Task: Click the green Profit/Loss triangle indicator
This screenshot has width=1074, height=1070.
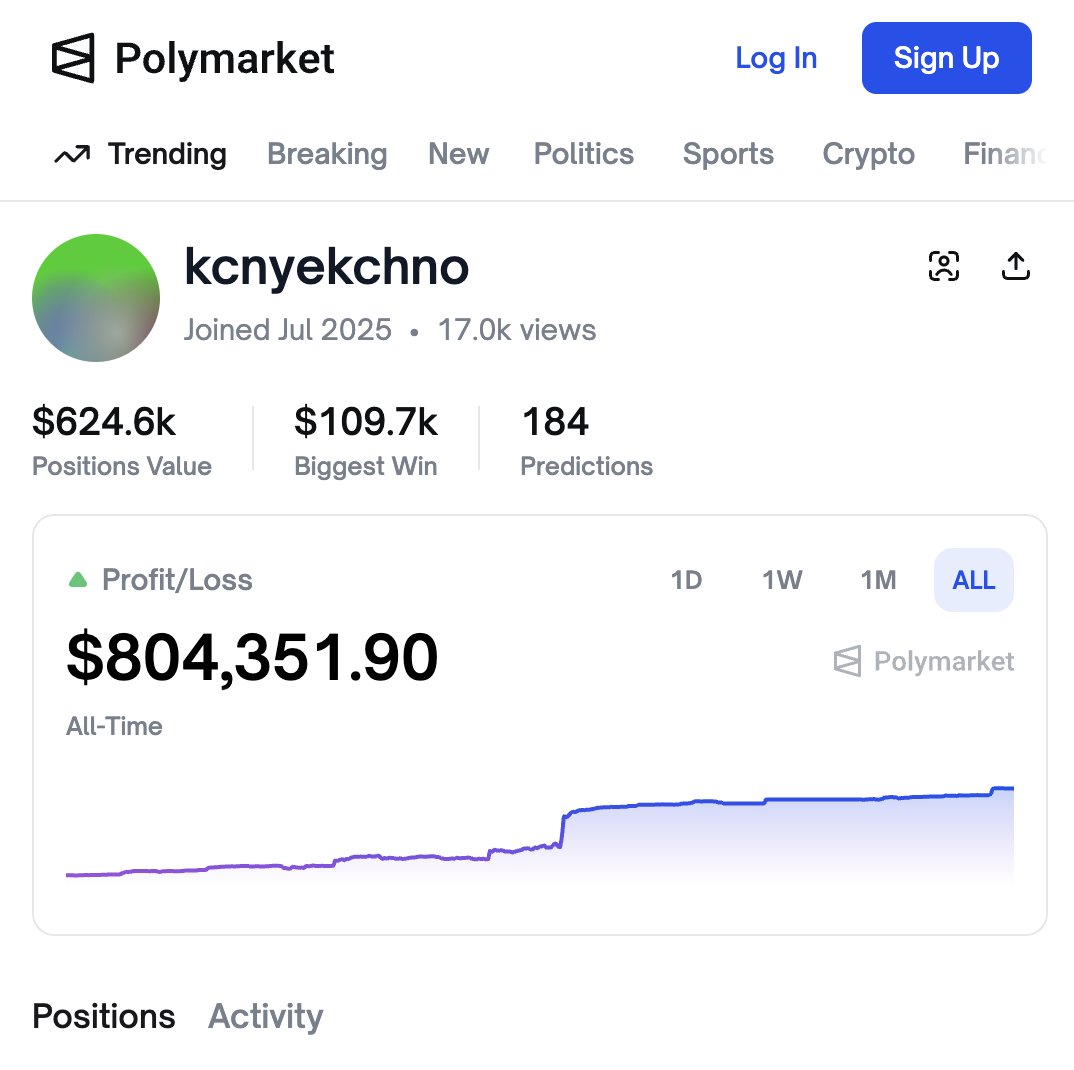Action: (78, 580)
